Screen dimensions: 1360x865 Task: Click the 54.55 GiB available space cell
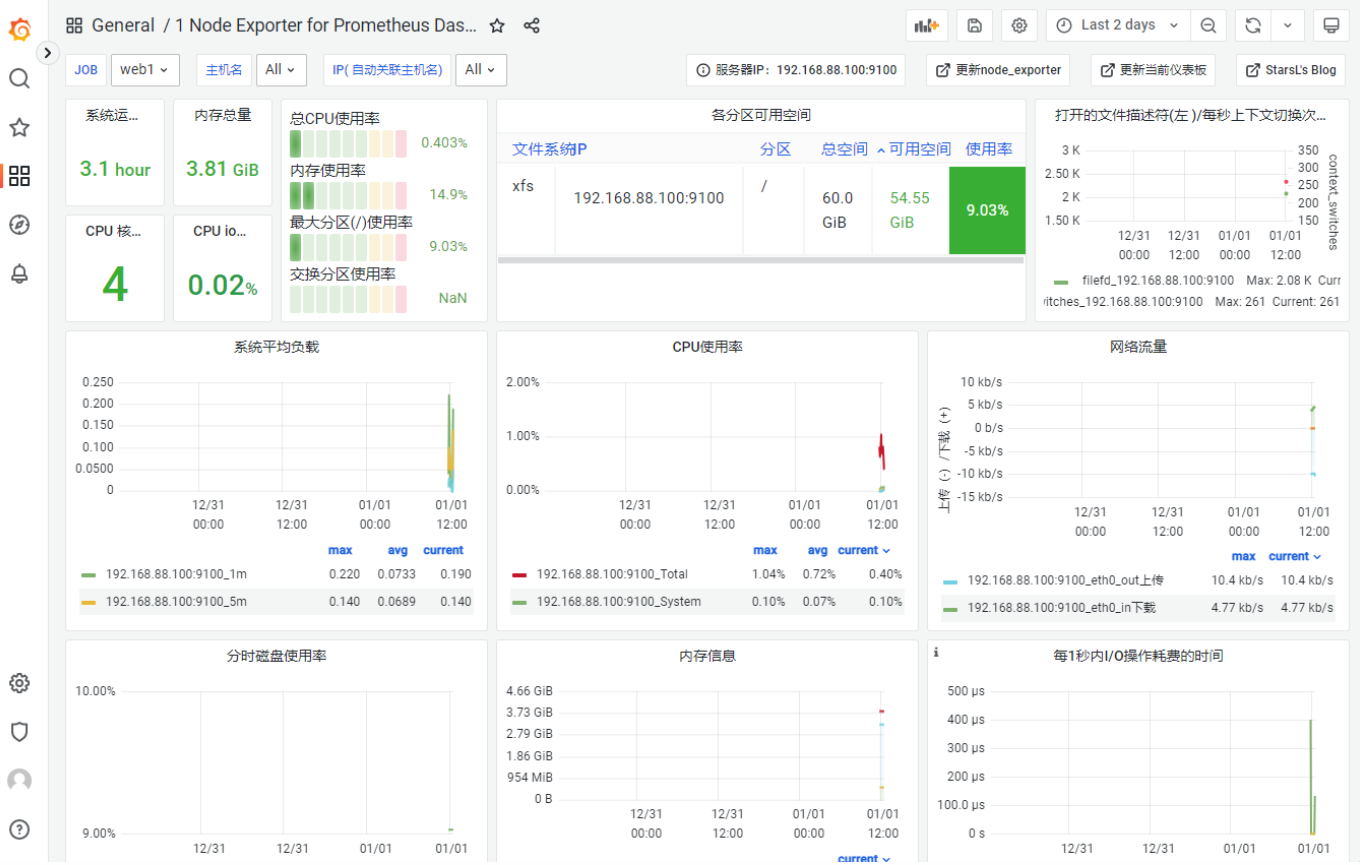(x=910, y=210)
